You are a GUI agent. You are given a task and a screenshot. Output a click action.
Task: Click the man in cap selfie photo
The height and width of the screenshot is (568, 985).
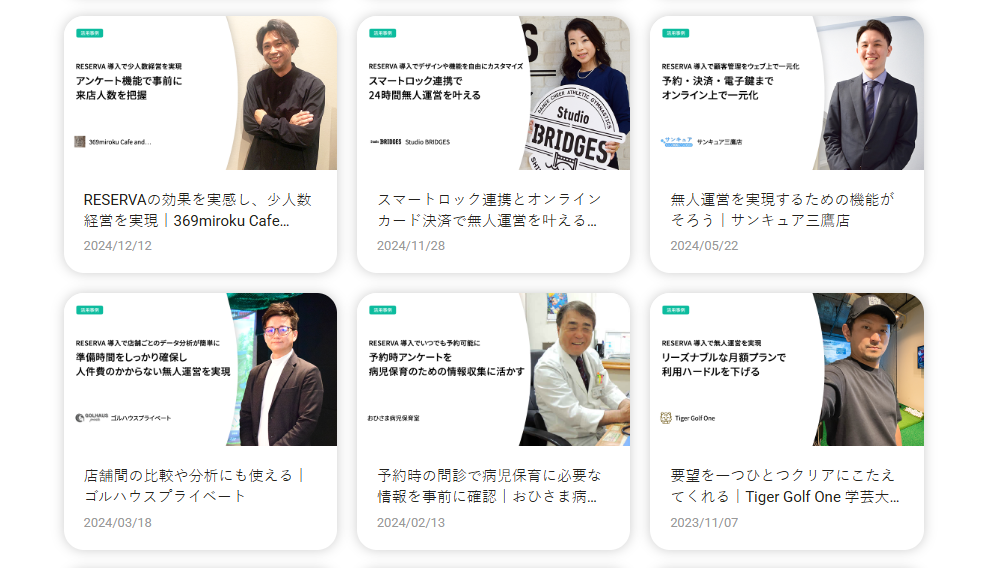pyautogui.click(x=869, y=369)
